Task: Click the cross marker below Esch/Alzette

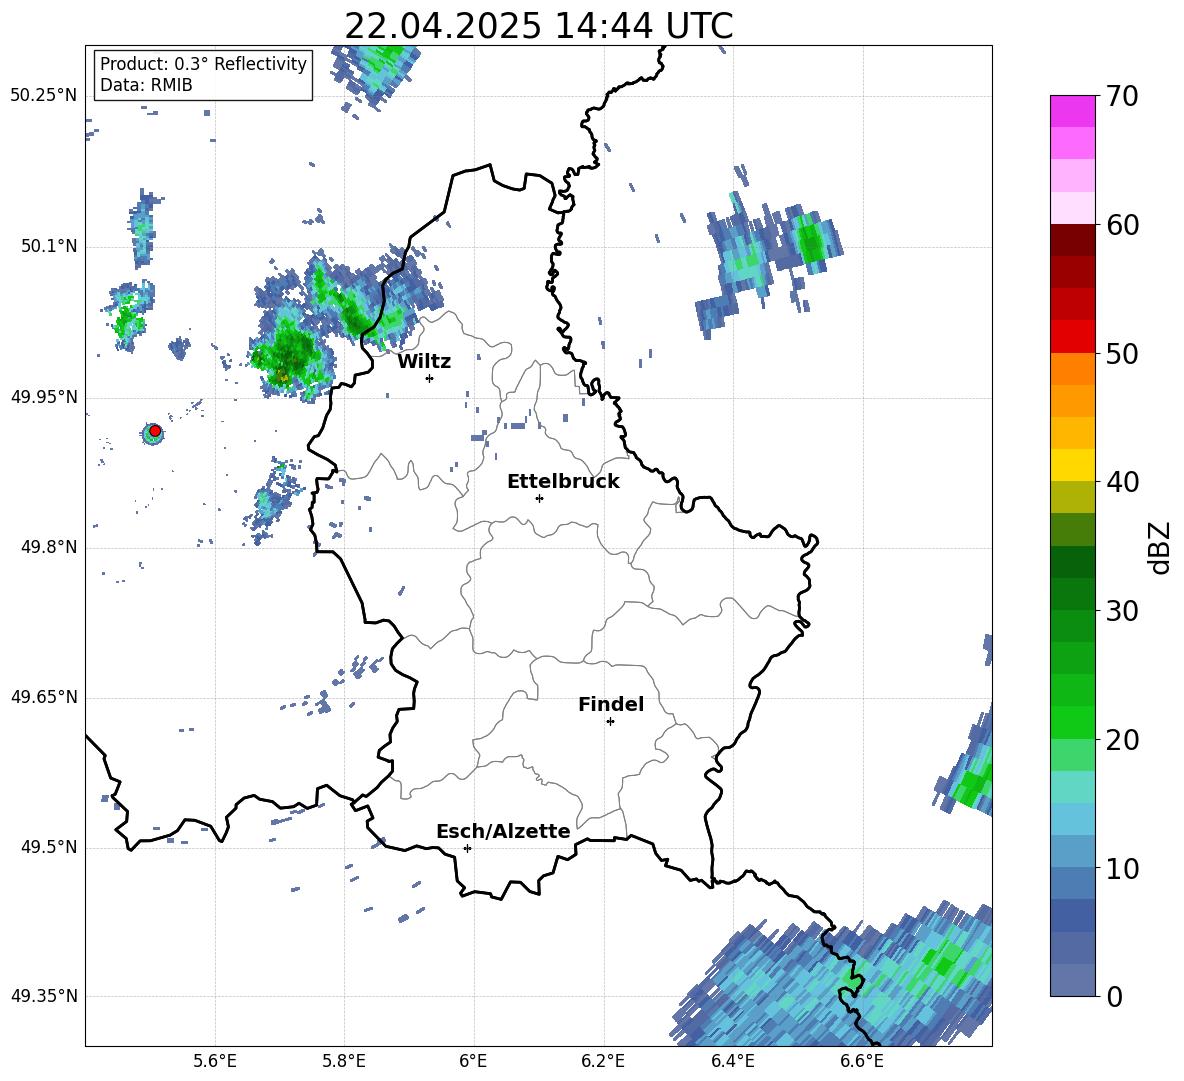Action: click(467, 848)
